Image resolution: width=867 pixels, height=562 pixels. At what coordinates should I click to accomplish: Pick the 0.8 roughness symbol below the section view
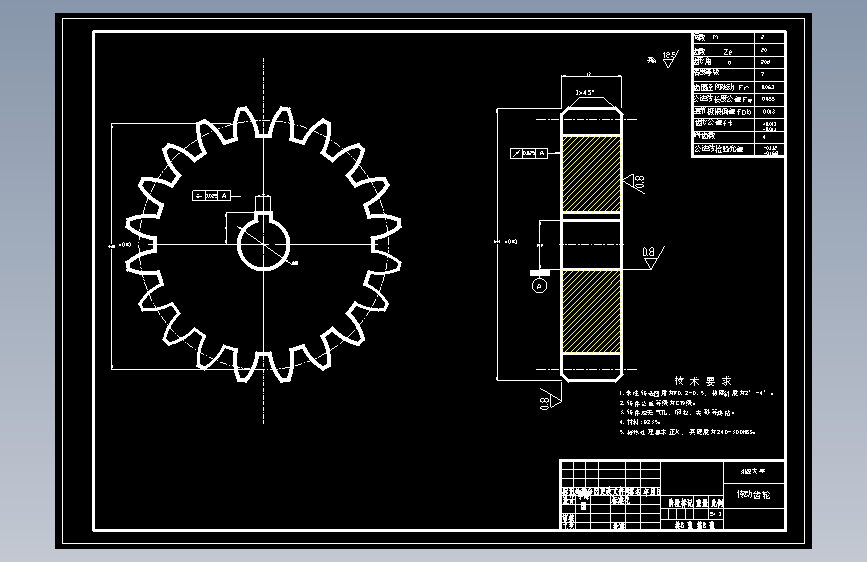tap(551, 398)
